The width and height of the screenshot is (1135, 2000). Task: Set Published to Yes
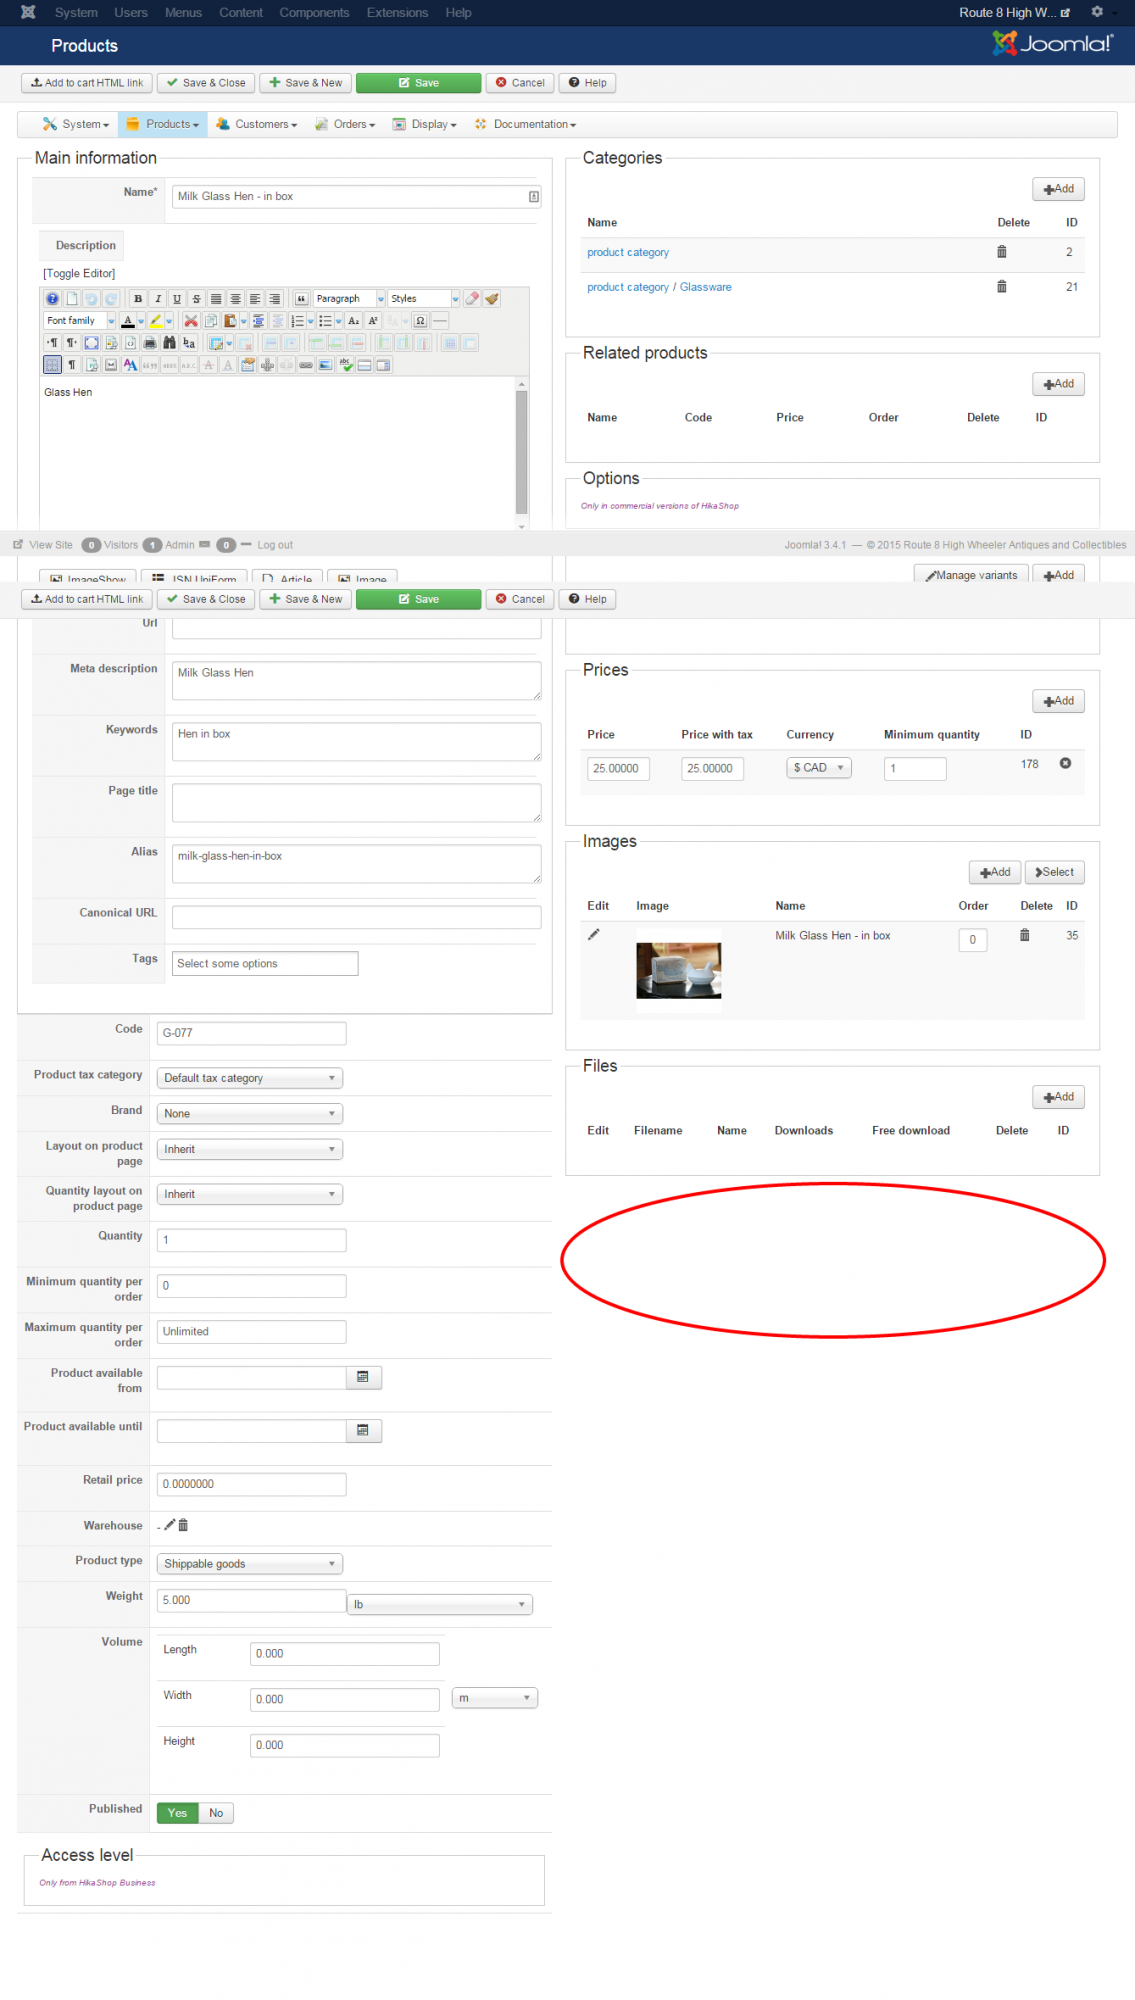177,1813
